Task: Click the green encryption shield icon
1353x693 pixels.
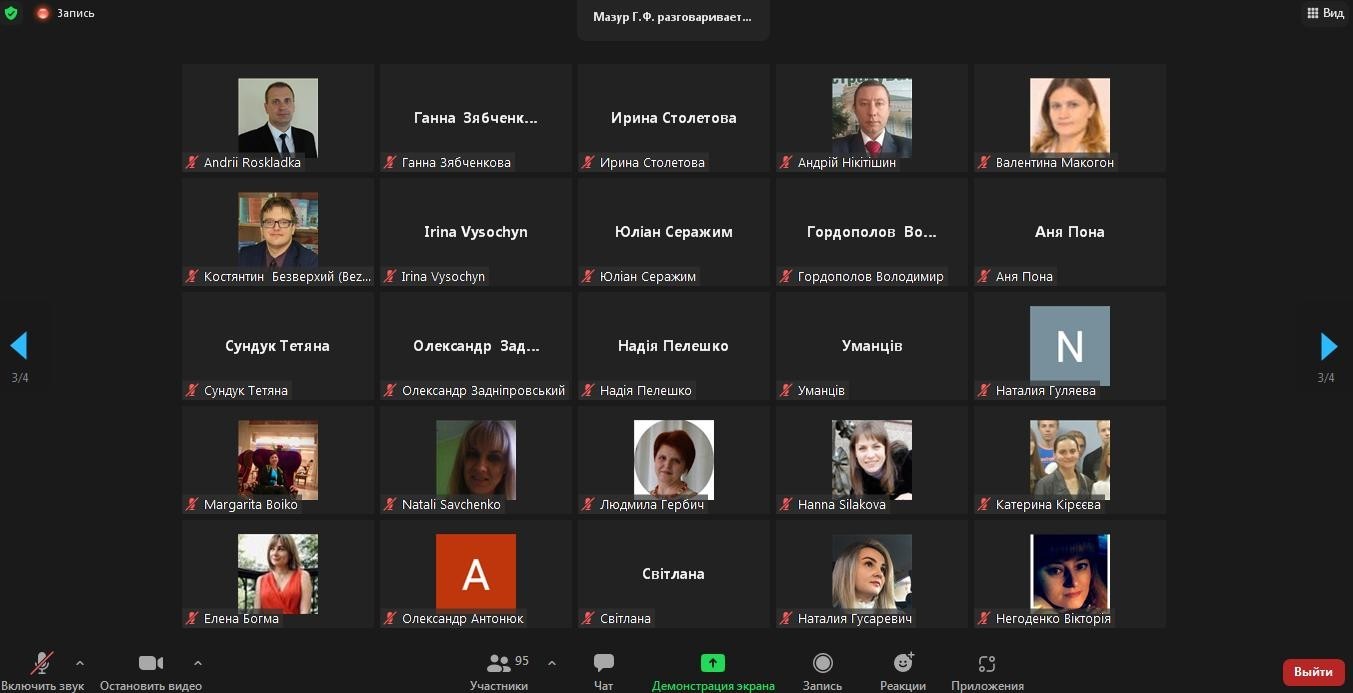Action: tap(11, 13)
